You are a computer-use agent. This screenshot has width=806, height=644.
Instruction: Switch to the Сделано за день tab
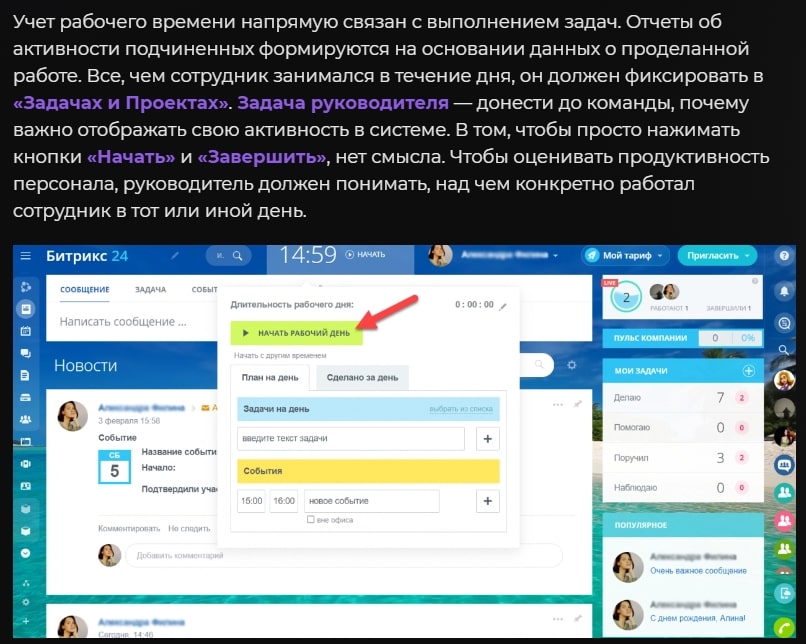click(x=363, y=377)
